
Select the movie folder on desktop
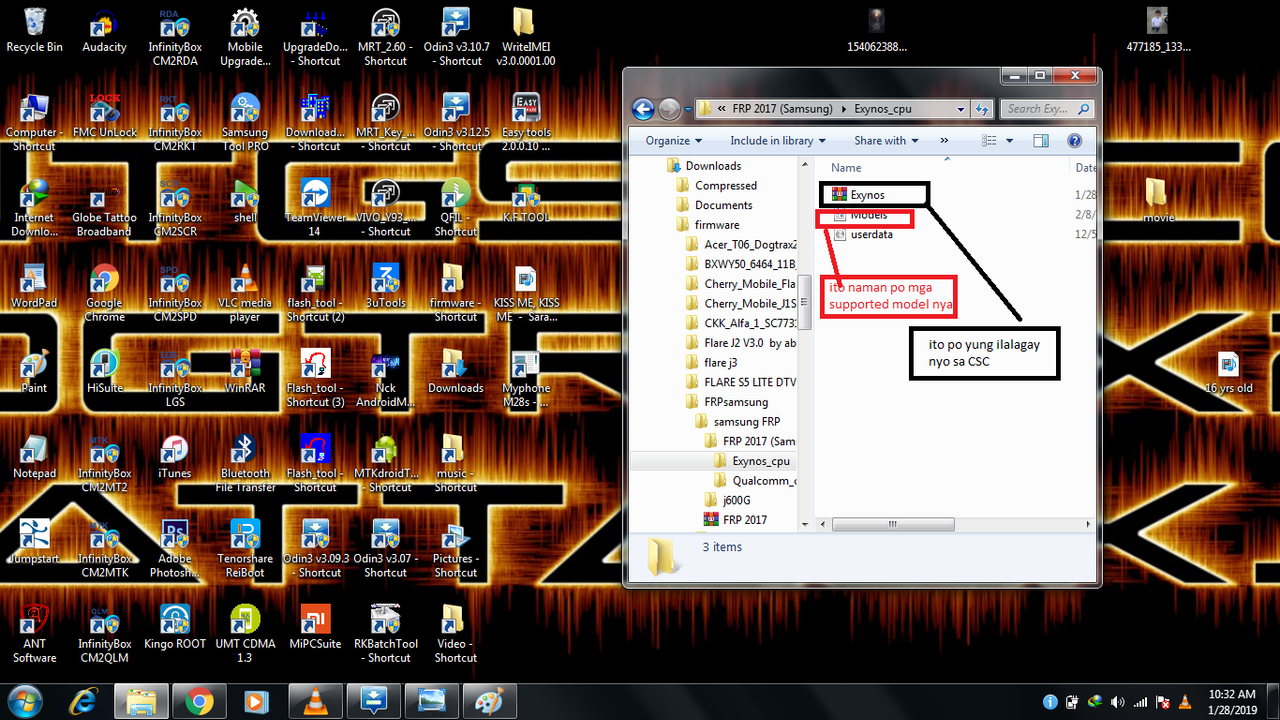[1158, 200]
